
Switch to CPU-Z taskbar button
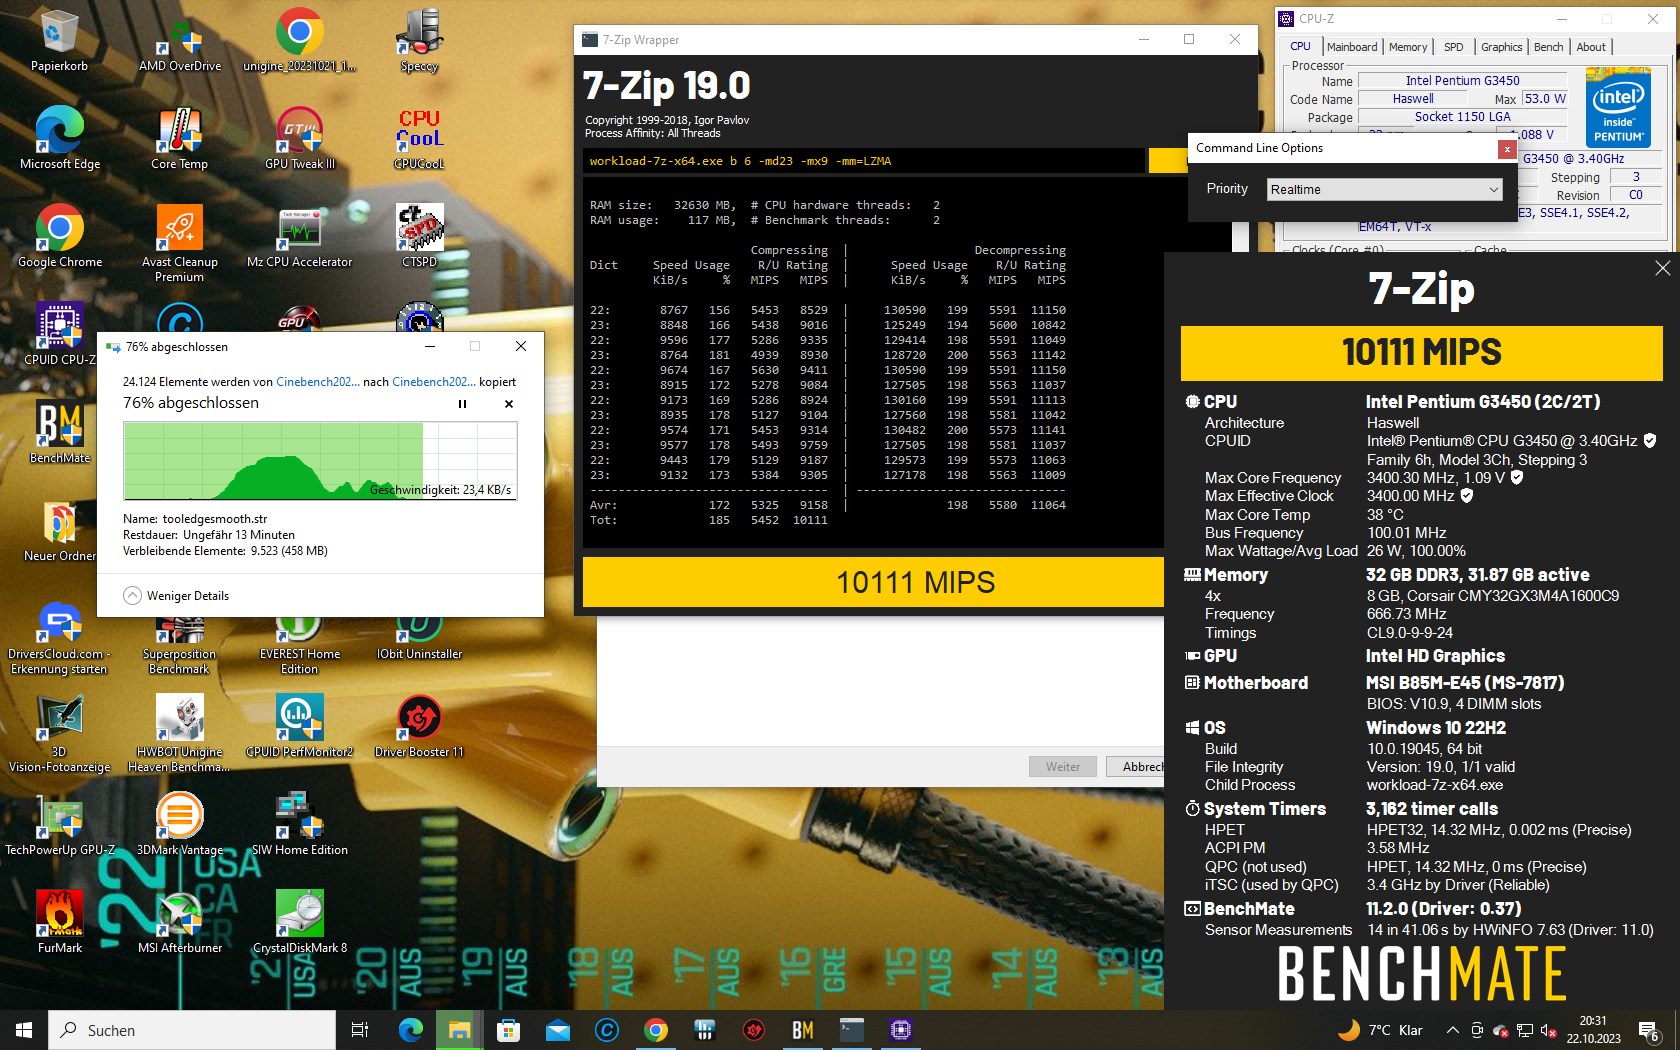[x=900, y=1030]
